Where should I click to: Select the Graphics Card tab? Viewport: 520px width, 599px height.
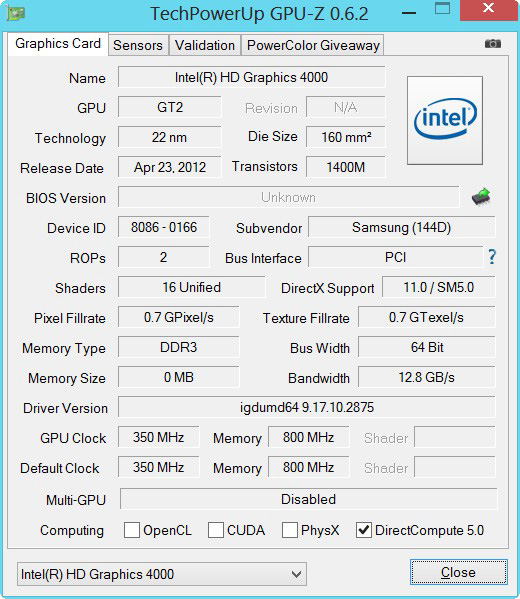58,44
